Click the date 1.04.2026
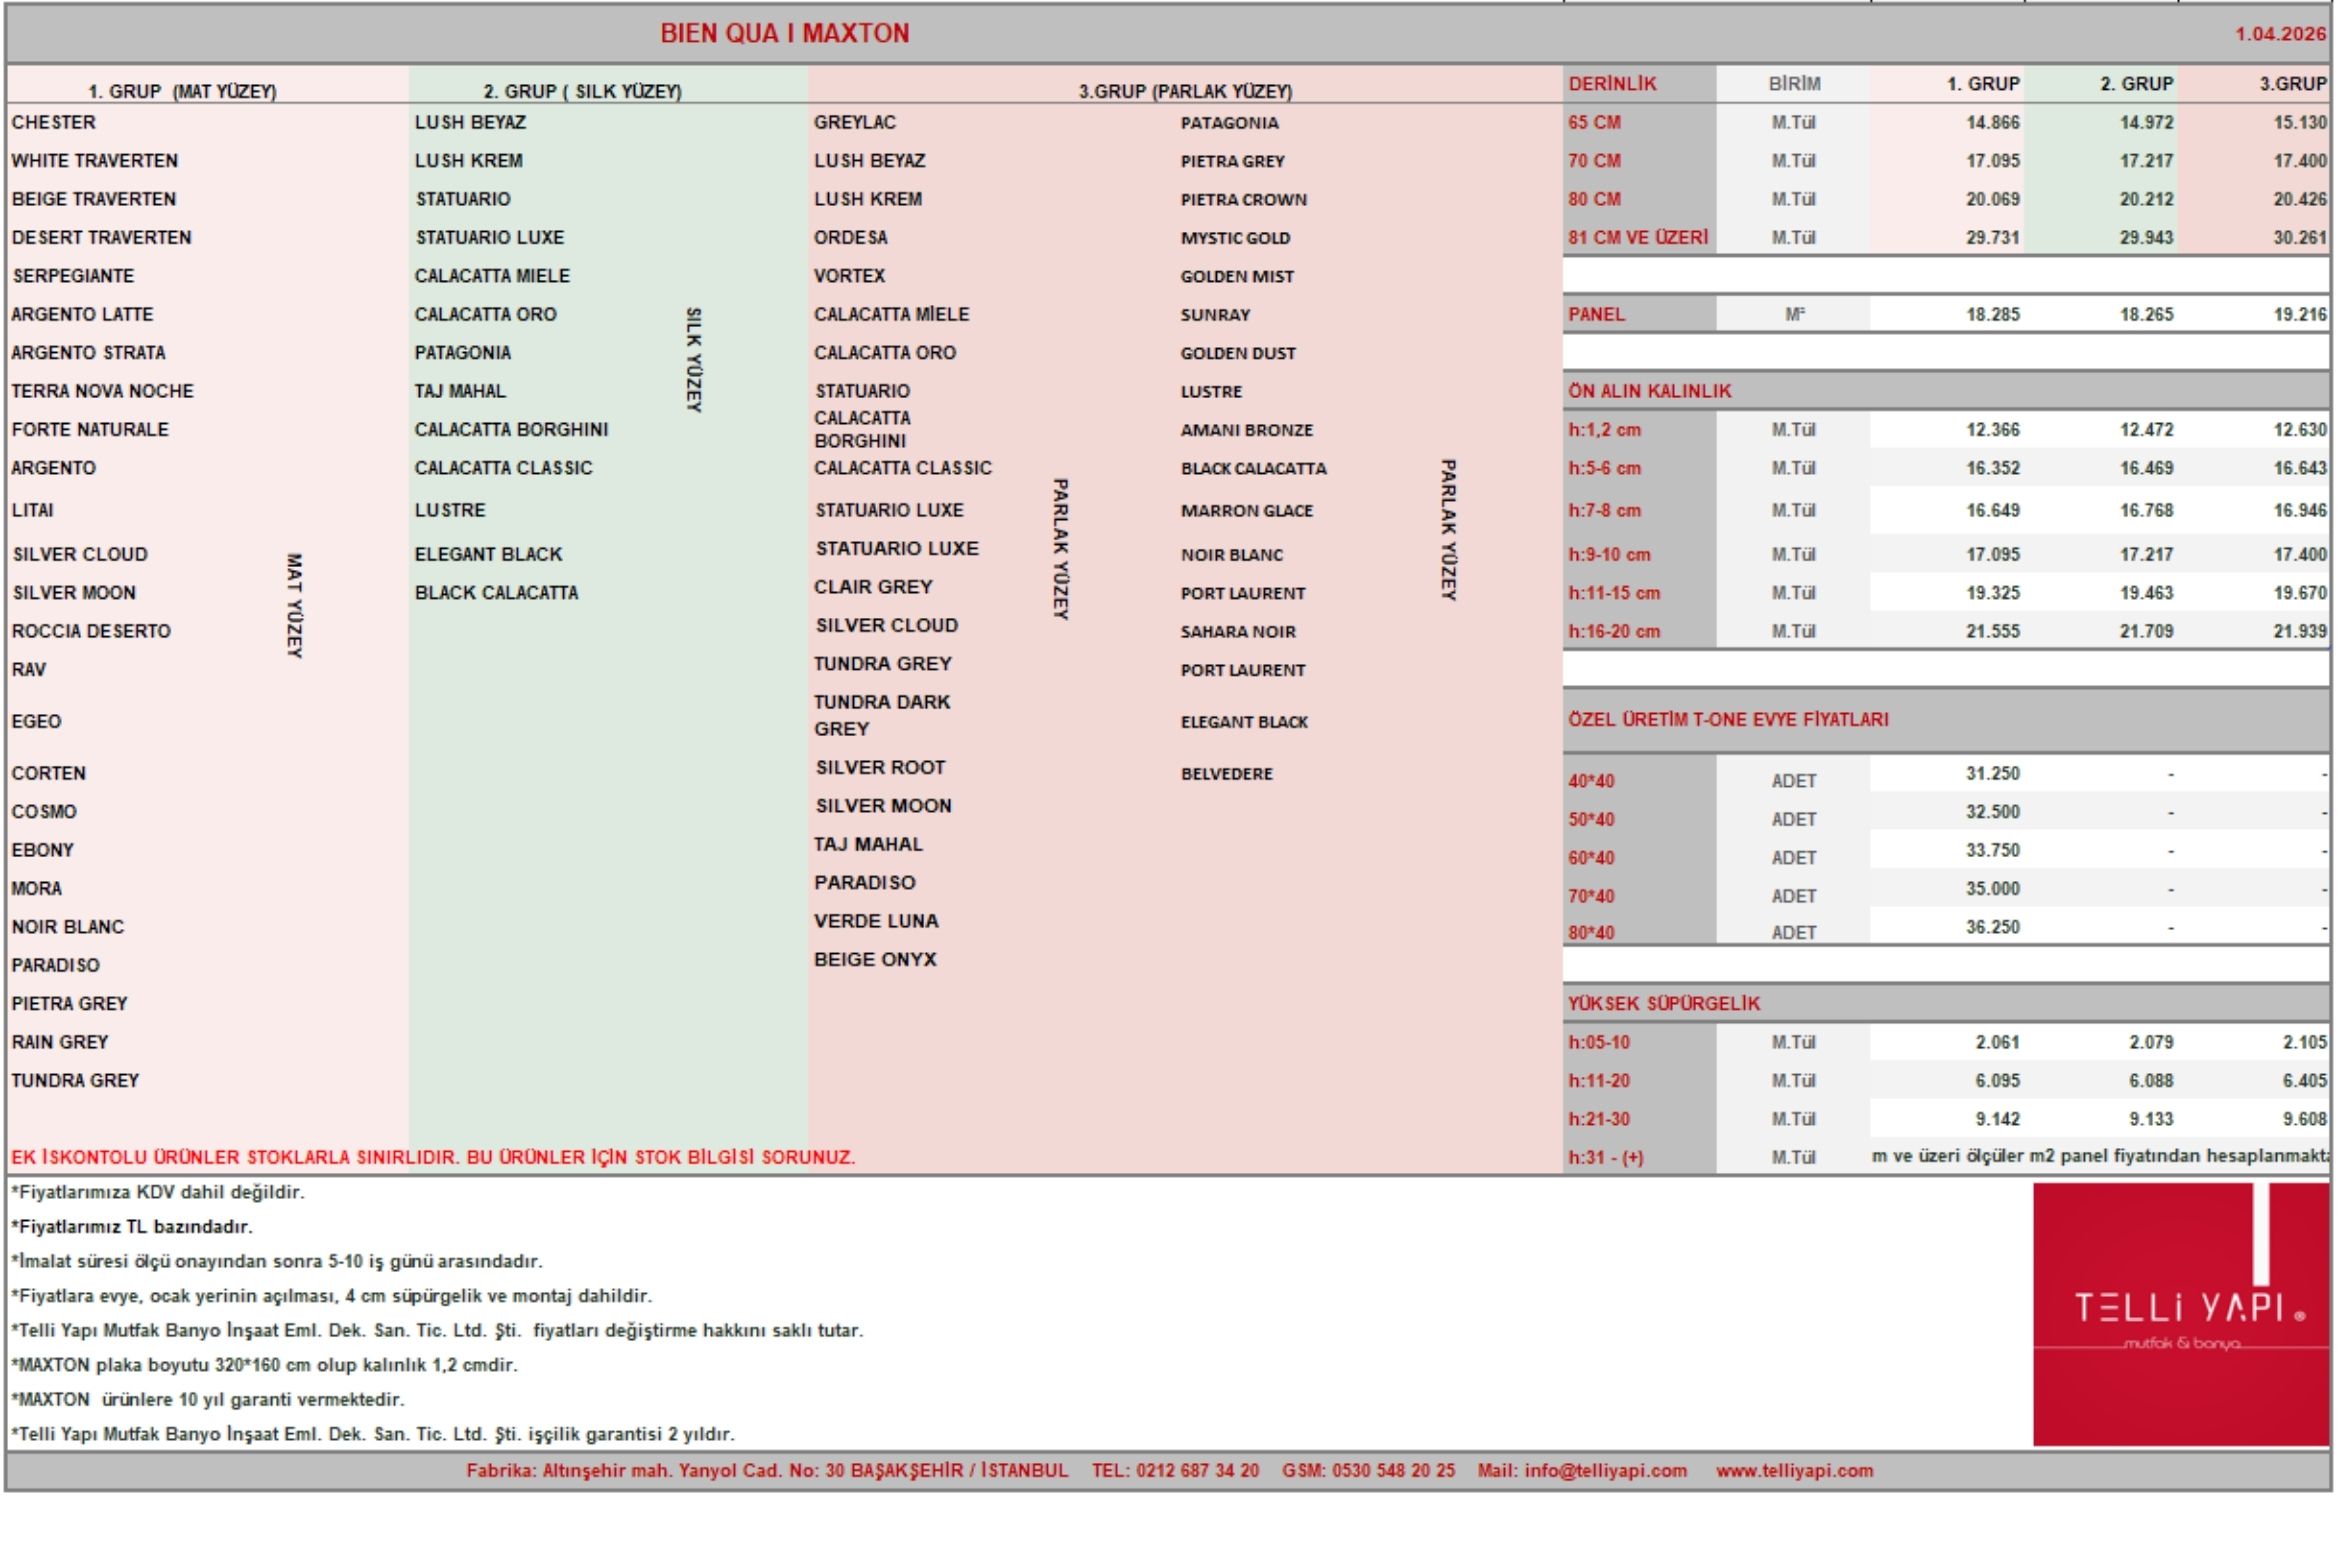Image resolution: width=2339 pixels, height=1550 pixels. point(2281,34)
